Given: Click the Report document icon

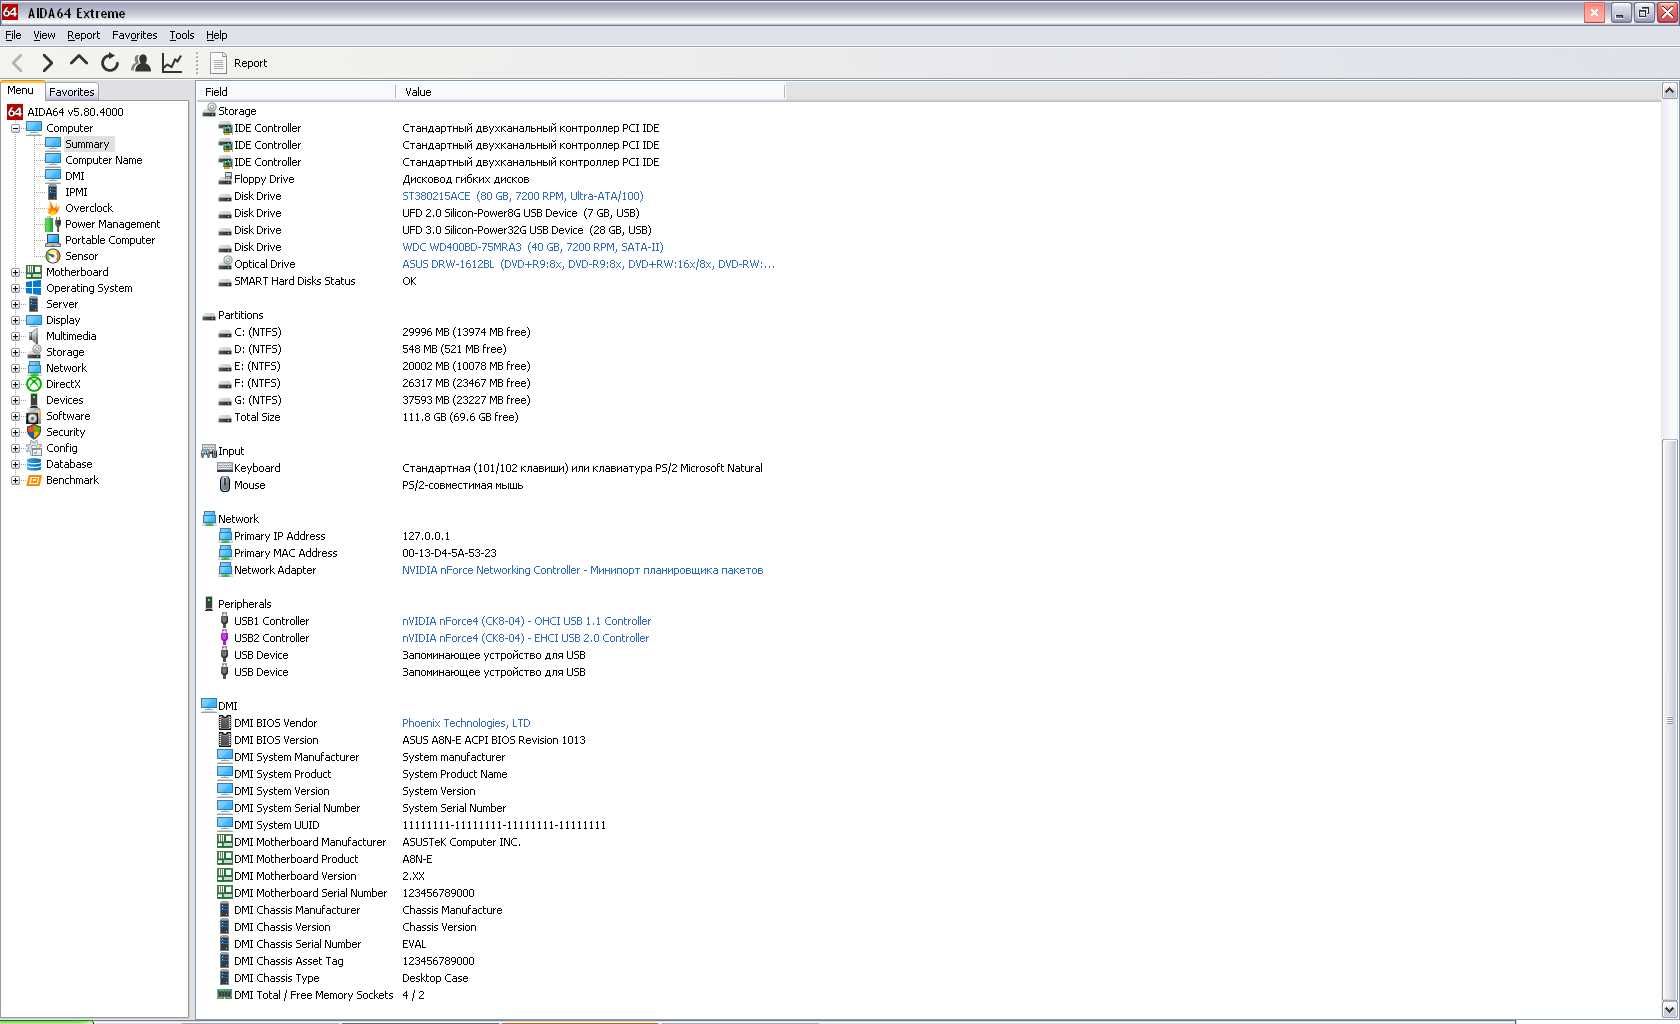Looking at the screenshot, I should 218,63.
